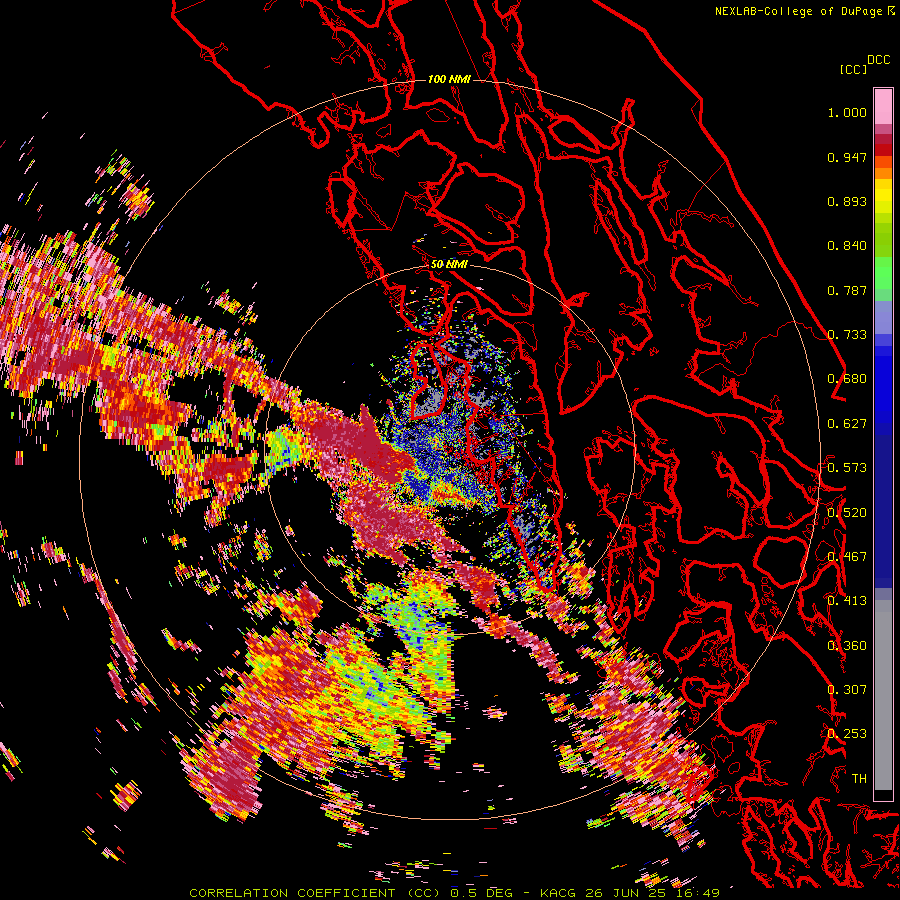Click the 0.627 scale value
The width and height of the screenshot is (900, 900).
click(x=847, y=424)
